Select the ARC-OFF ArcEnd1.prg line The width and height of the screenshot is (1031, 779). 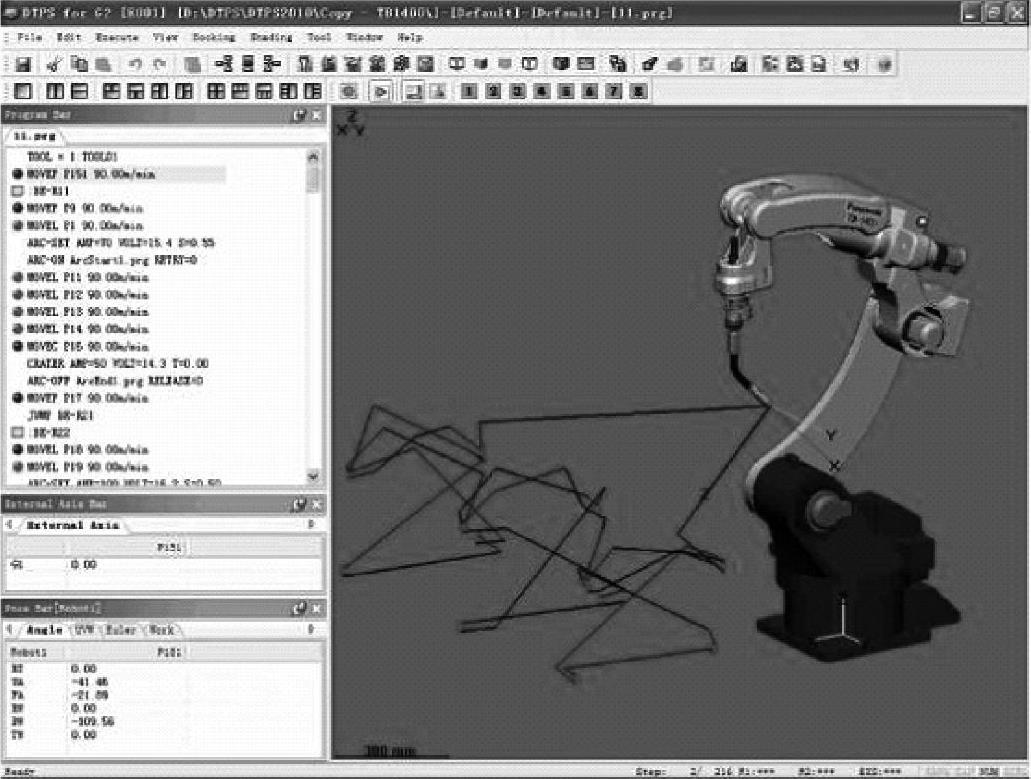point(115,381)
